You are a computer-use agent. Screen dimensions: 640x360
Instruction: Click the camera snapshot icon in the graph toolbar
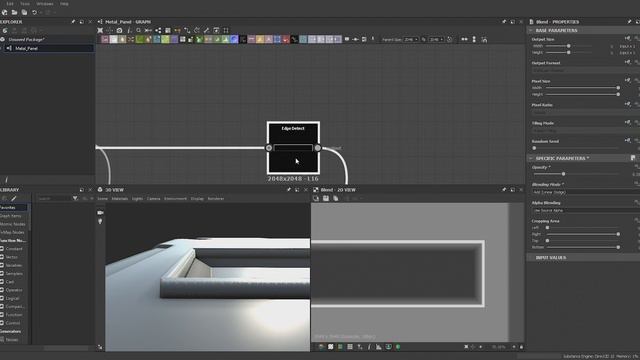click(x=119, y=30)
